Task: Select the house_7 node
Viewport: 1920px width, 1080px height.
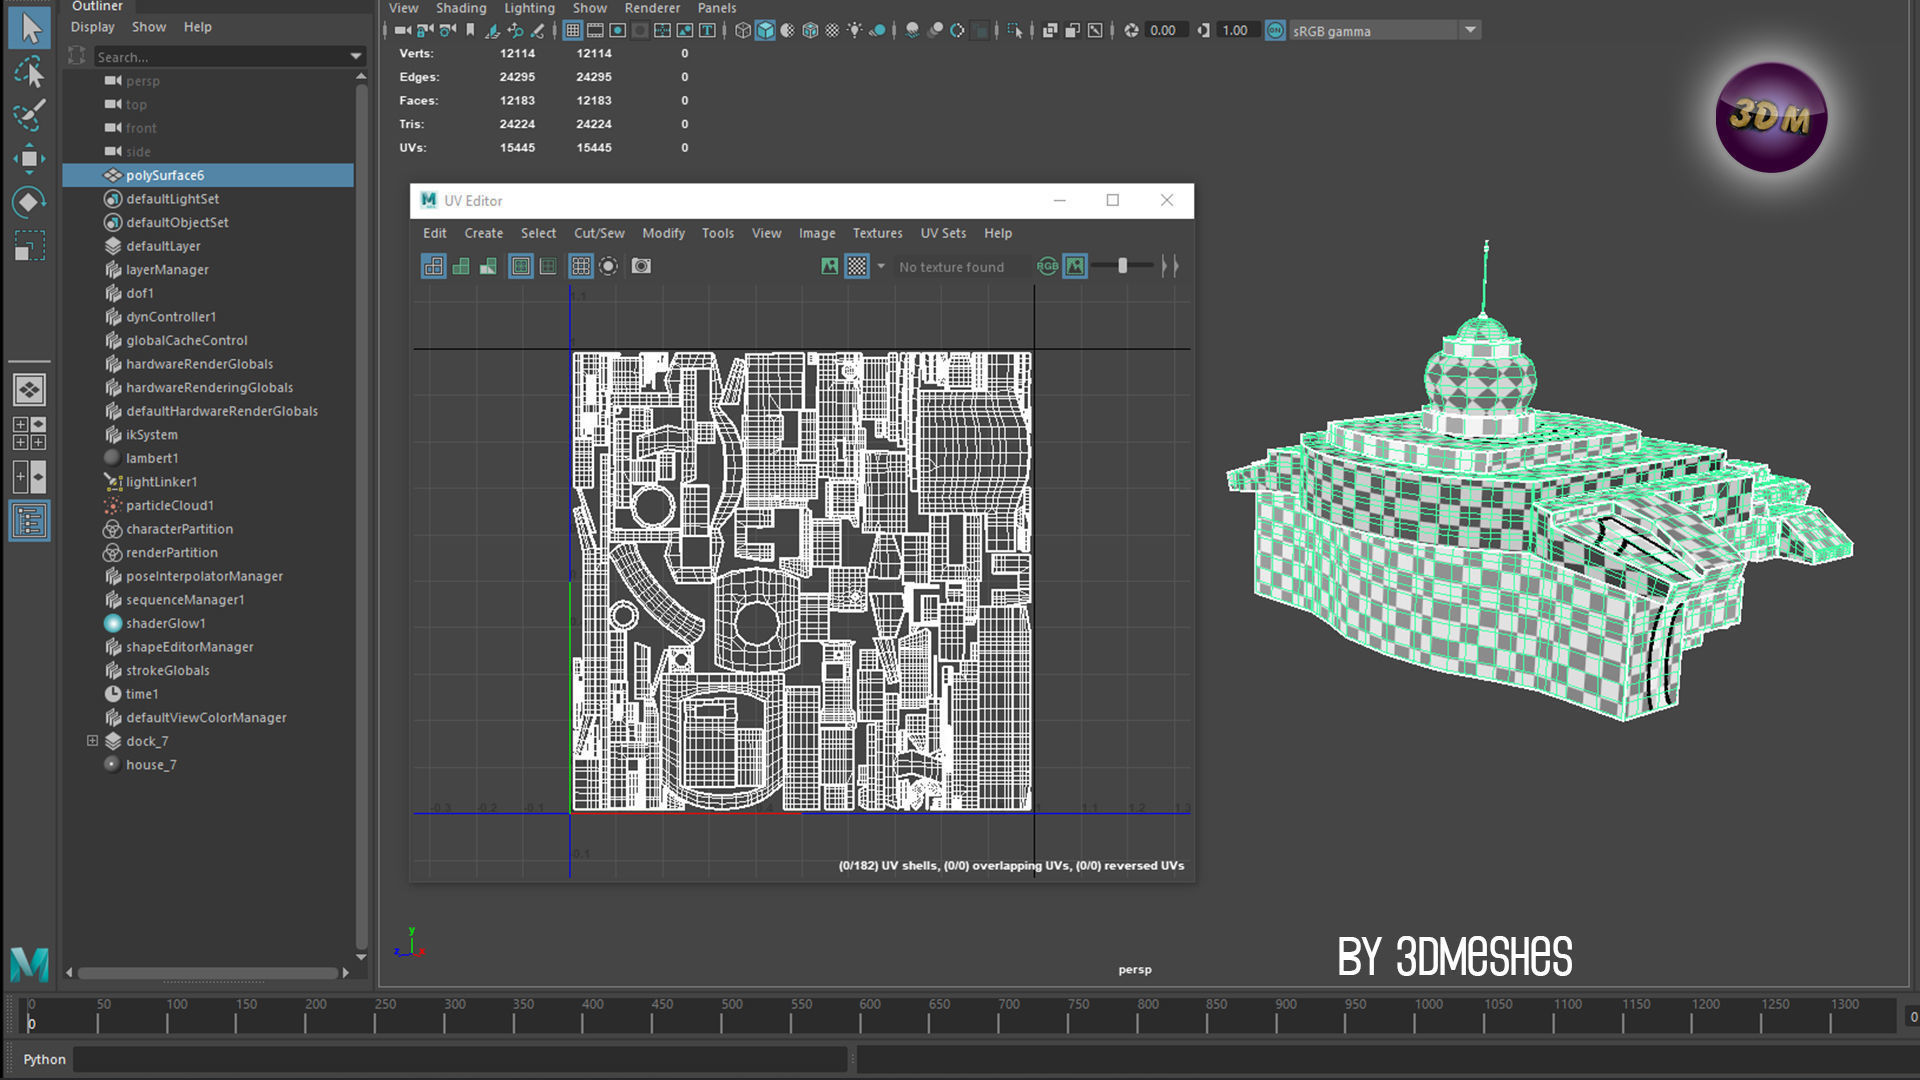Action: click(x=151, y=765)
